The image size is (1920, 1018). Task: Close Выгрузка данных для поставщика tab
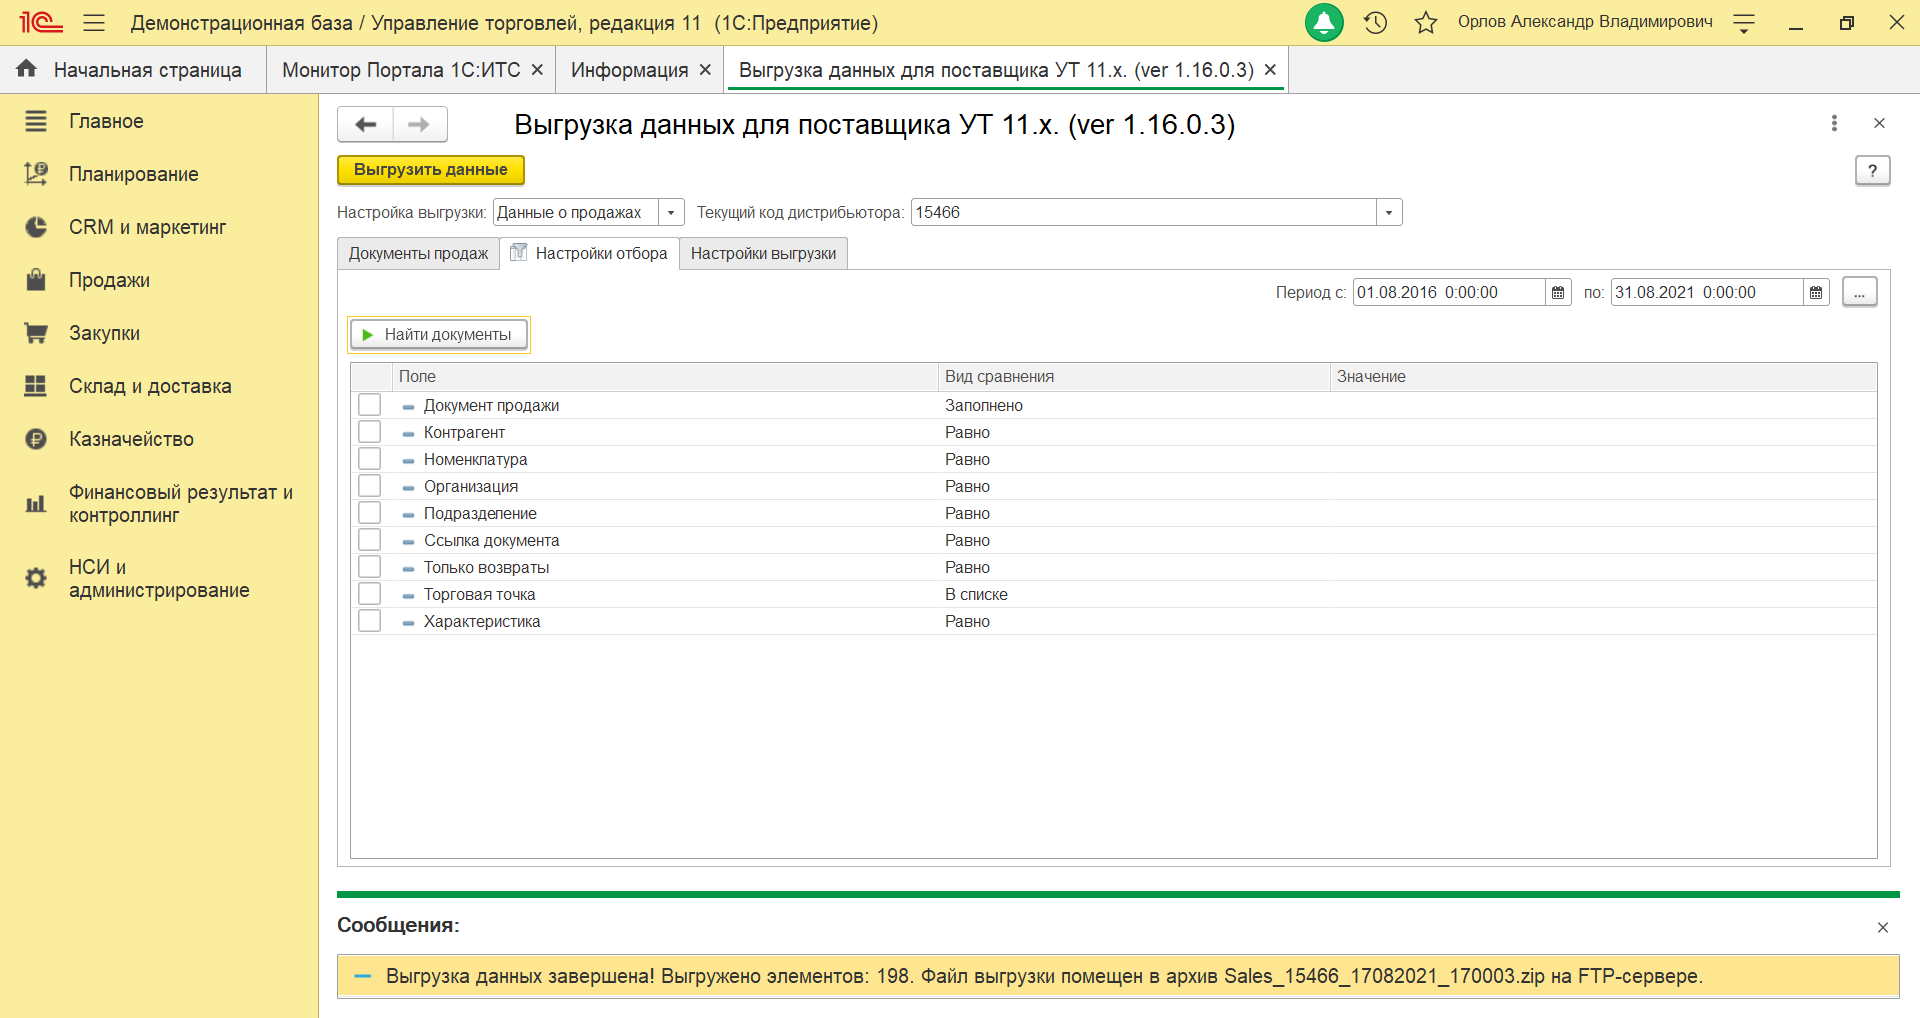[x=1270, y=70]
